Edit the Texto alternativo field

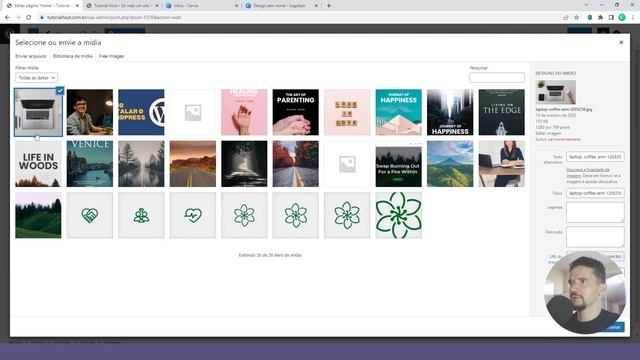[595, 157]
